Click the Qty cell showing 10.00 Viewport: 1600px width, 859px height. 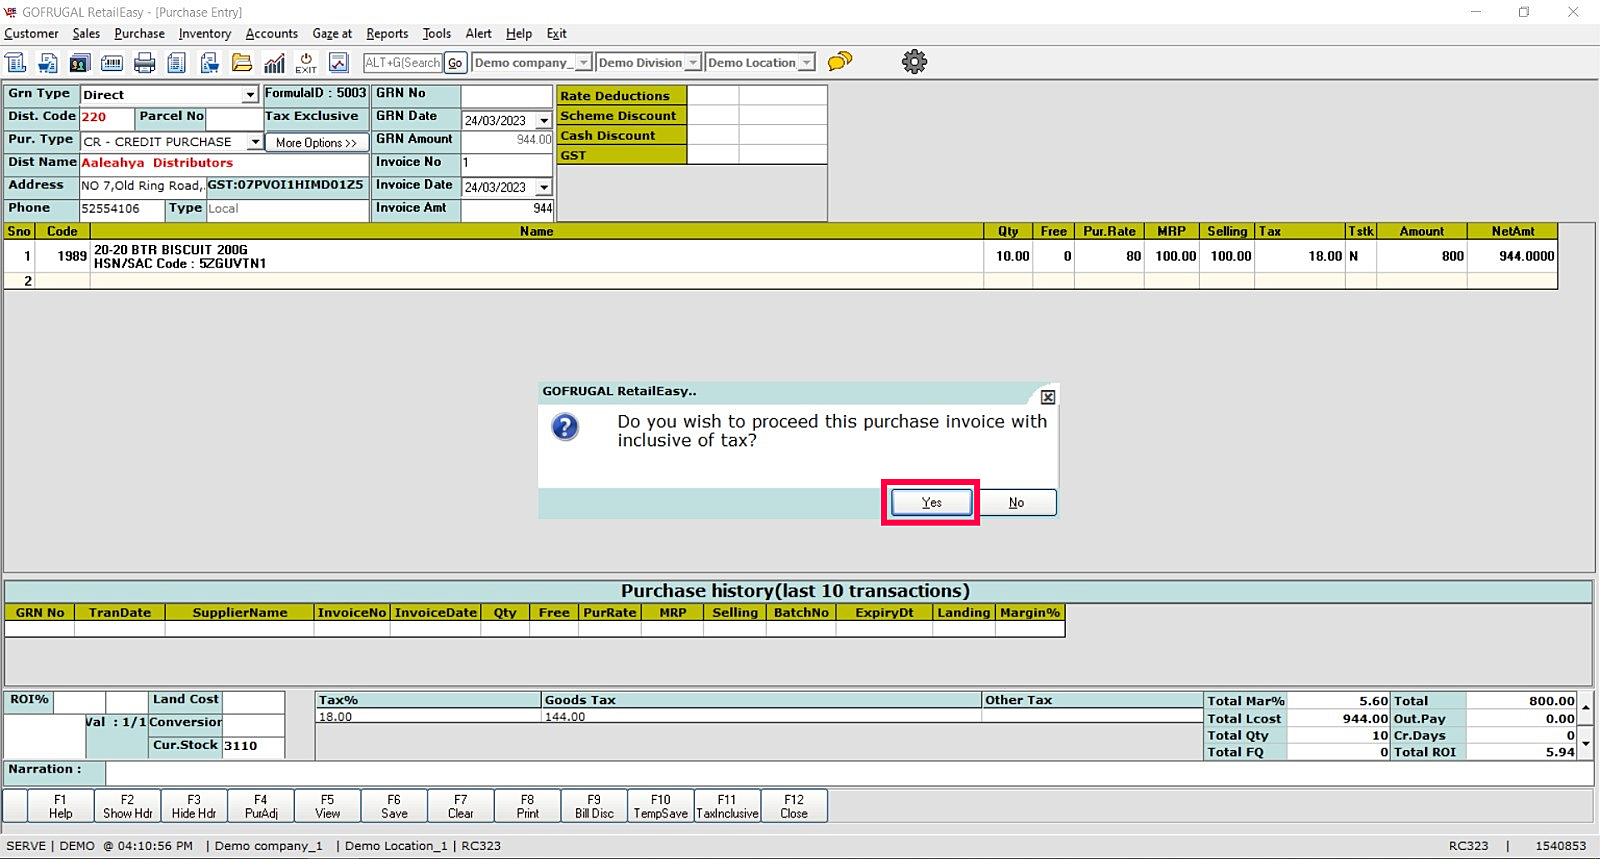click(1008, 256)
